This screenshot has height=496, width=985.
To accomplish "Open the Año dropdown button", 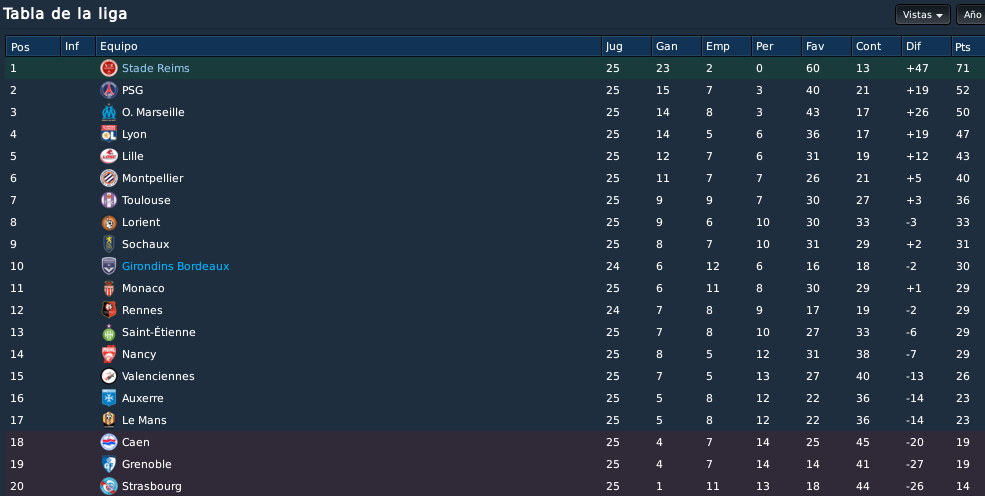I will click(x=971, y=14).
